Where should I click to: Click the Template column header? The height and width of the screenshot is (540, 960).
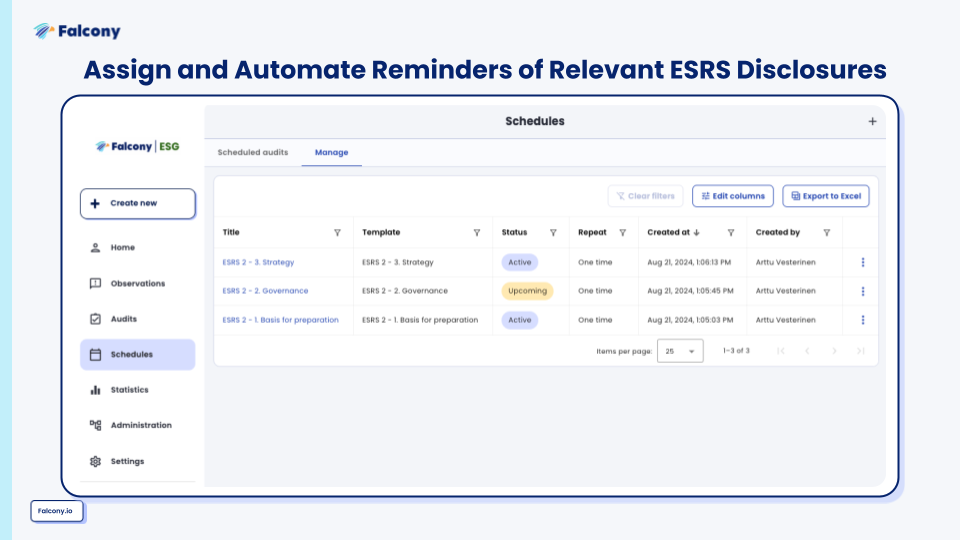pyautogui.click(x=381, y=233)
